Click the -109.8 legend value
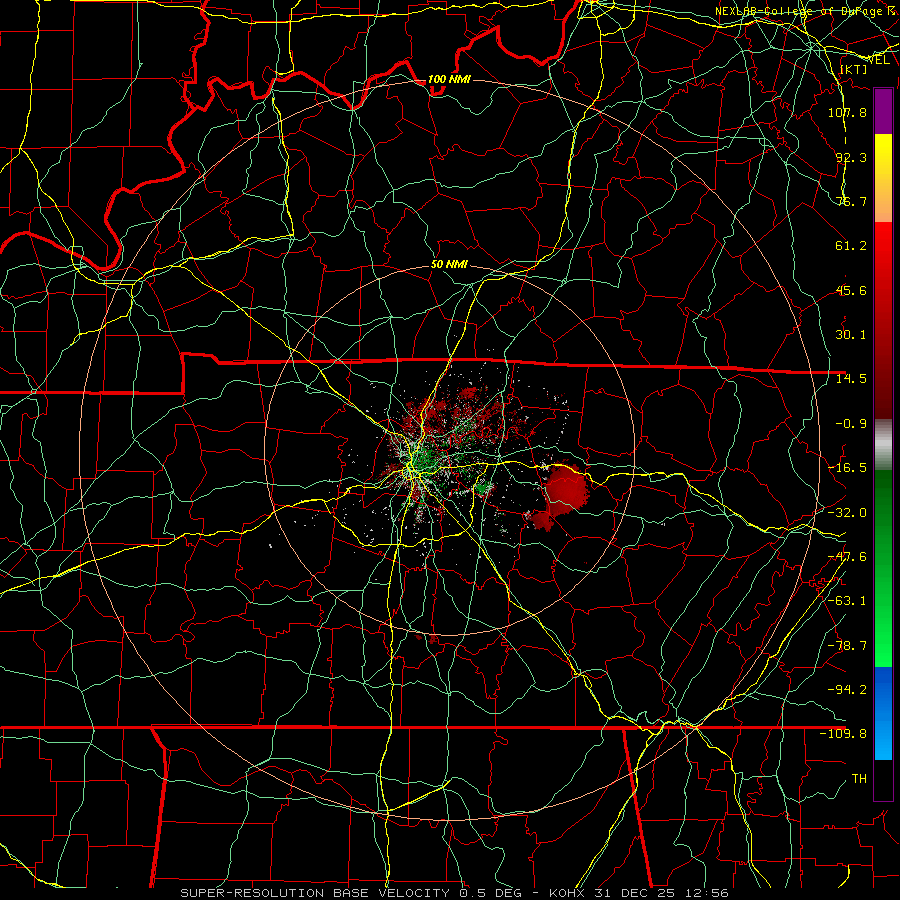This screenshot has width=900, height=900. pos(843,734)
